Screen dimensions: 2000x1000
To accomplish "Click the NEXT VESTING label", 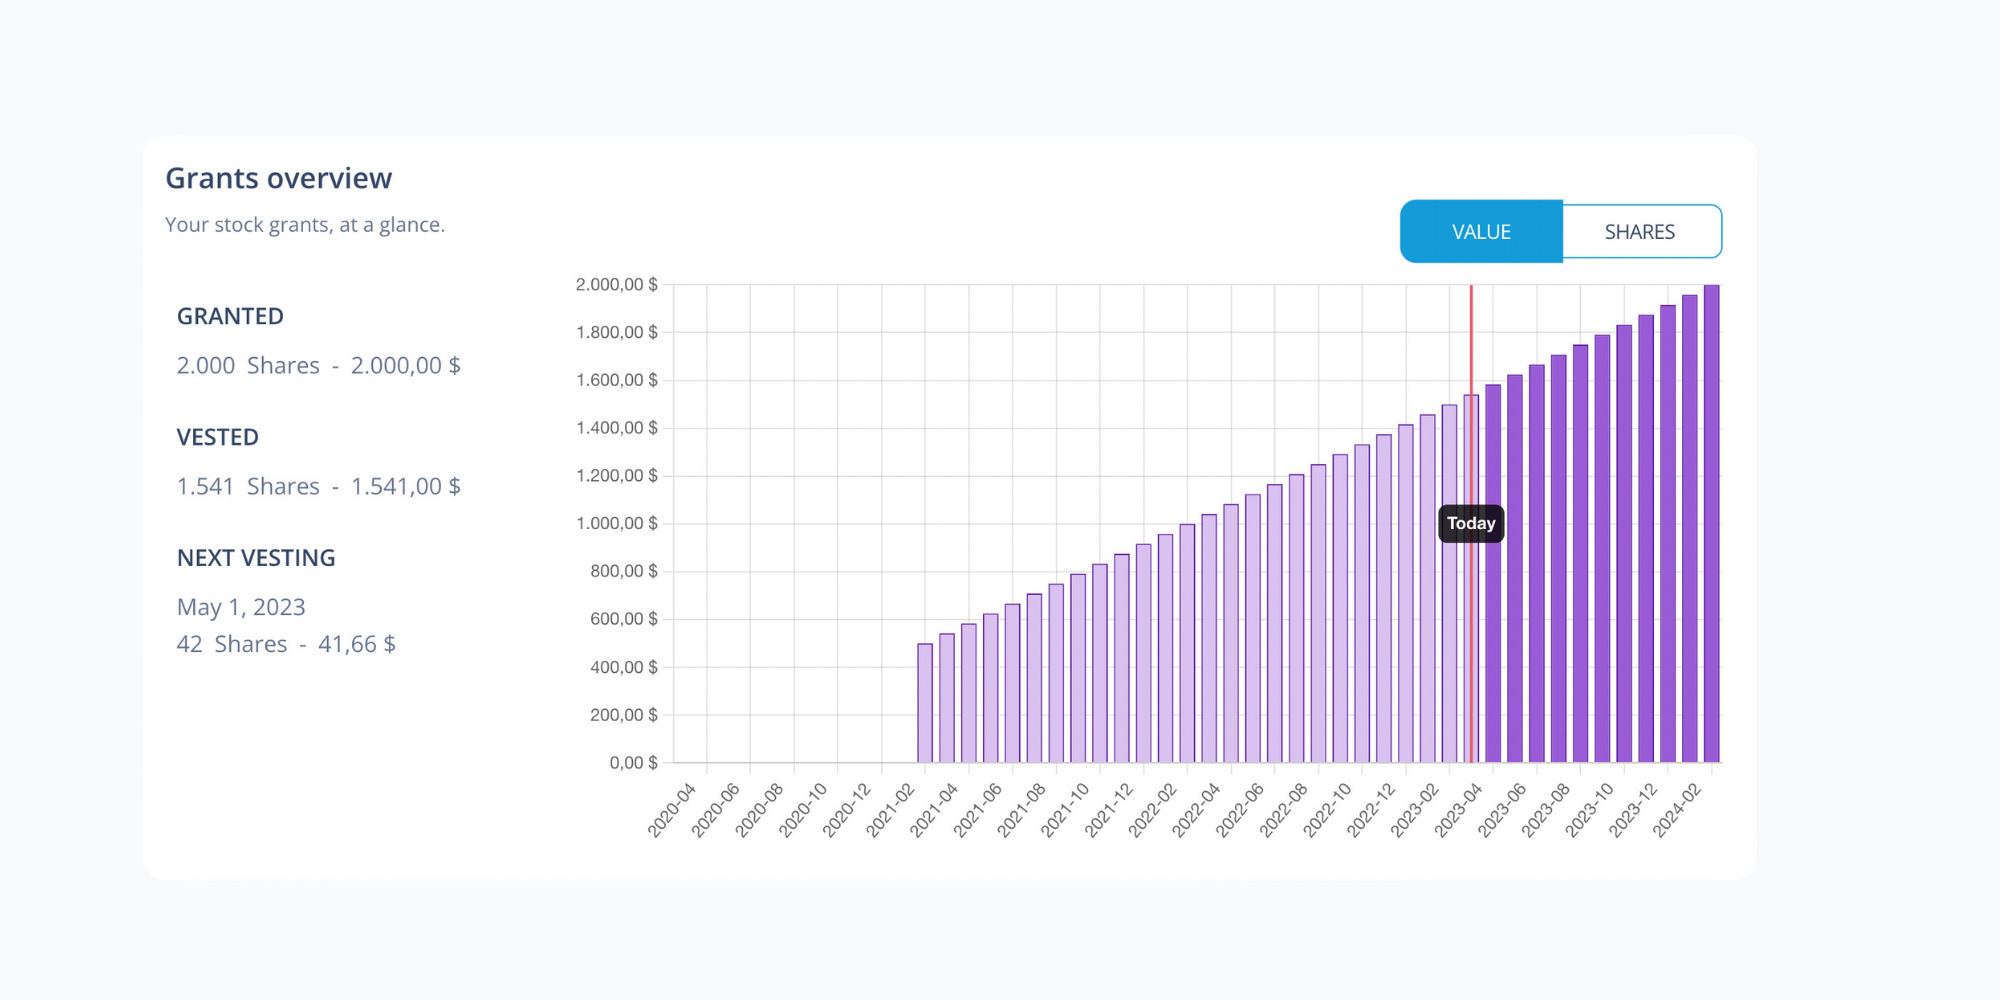I will tap(256, 558).
